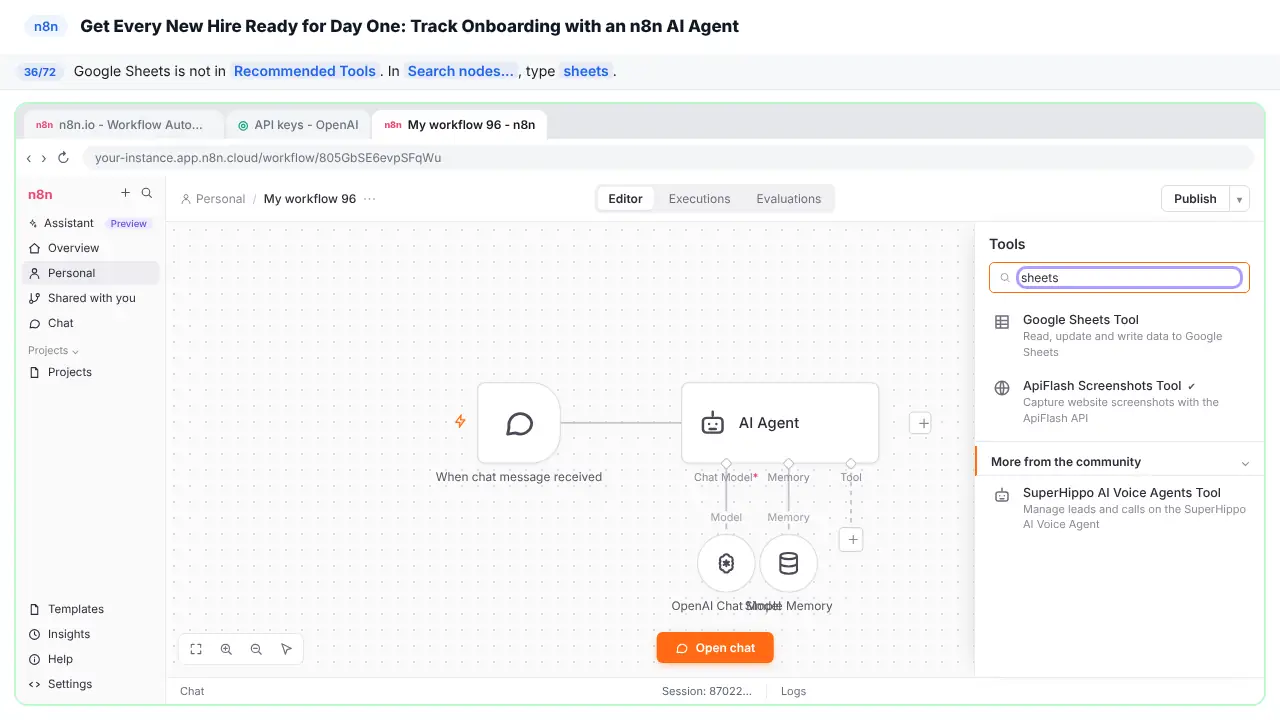Open Help in the sidebar

point(60,659)
